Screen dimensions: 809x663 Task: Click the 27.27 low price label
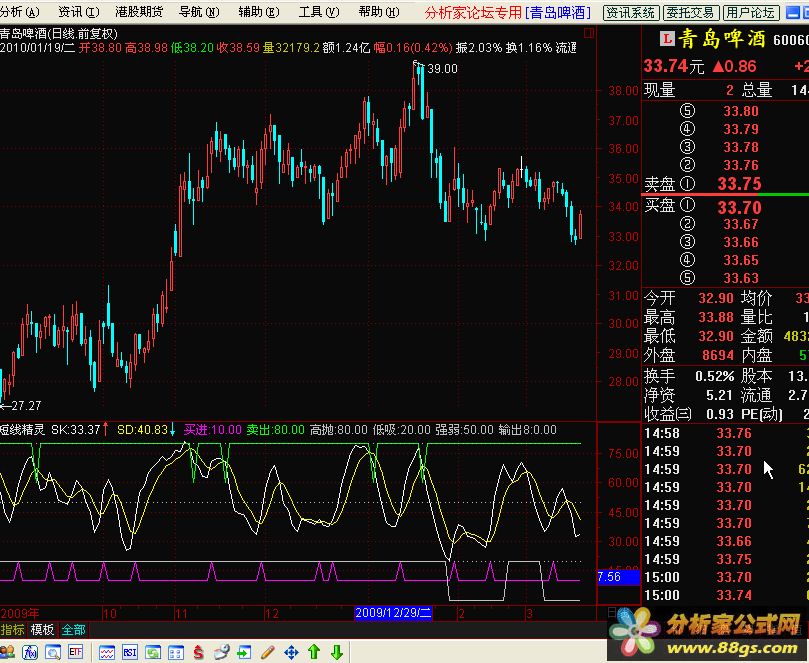point(26,406)
